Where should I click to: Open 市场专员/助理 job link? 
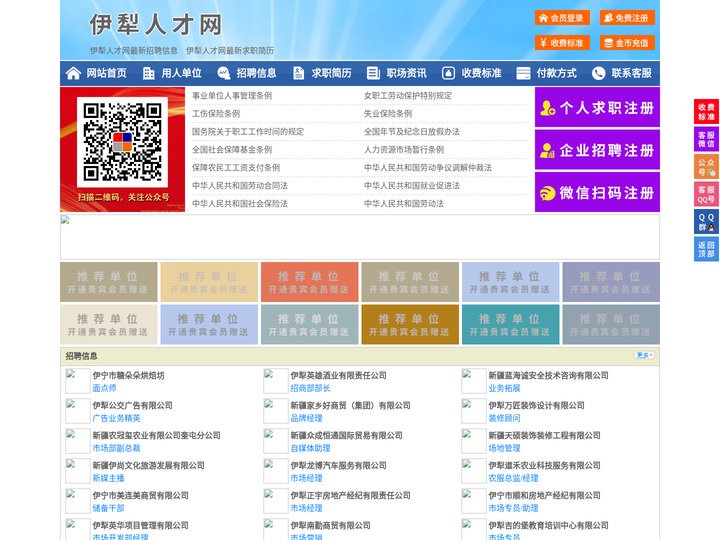[x=513, y=508]
